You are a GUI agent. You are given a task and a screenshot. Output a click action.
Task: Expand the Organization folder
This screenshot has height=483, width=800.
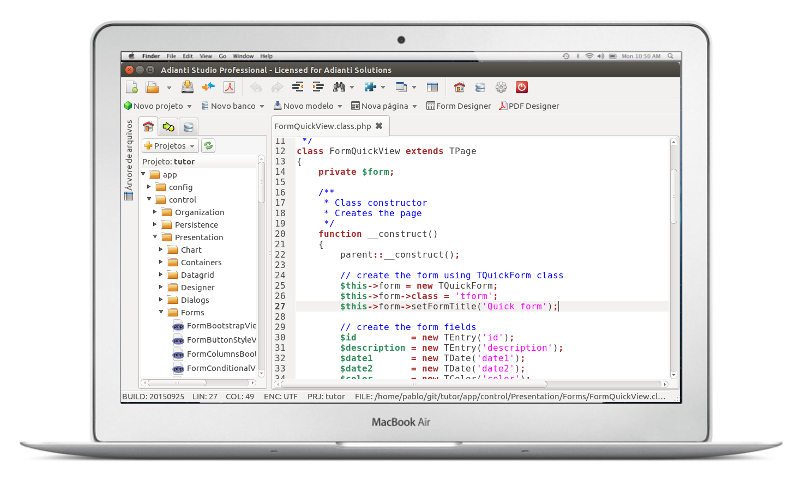click(155, 212)
